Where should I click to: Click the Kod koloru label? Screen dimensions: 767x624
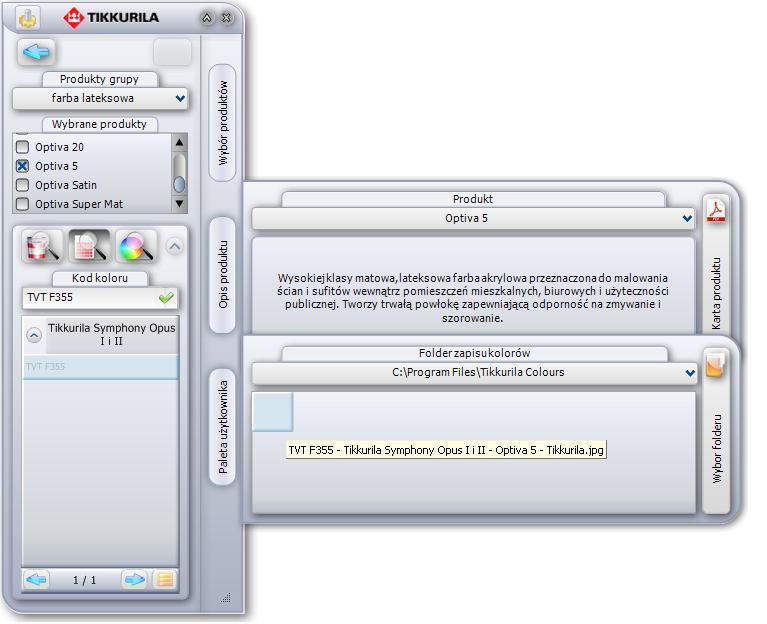pyautogui.click(x=100, y=278)
